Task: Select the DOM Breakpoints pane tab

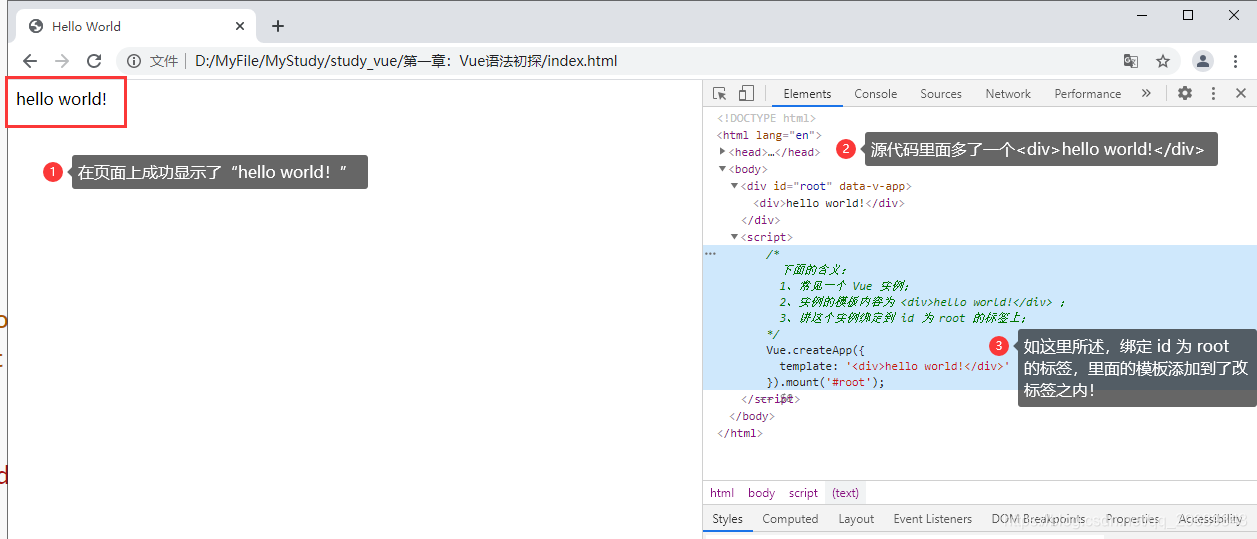Action: pyautogui.click(x=1038, y=519)
